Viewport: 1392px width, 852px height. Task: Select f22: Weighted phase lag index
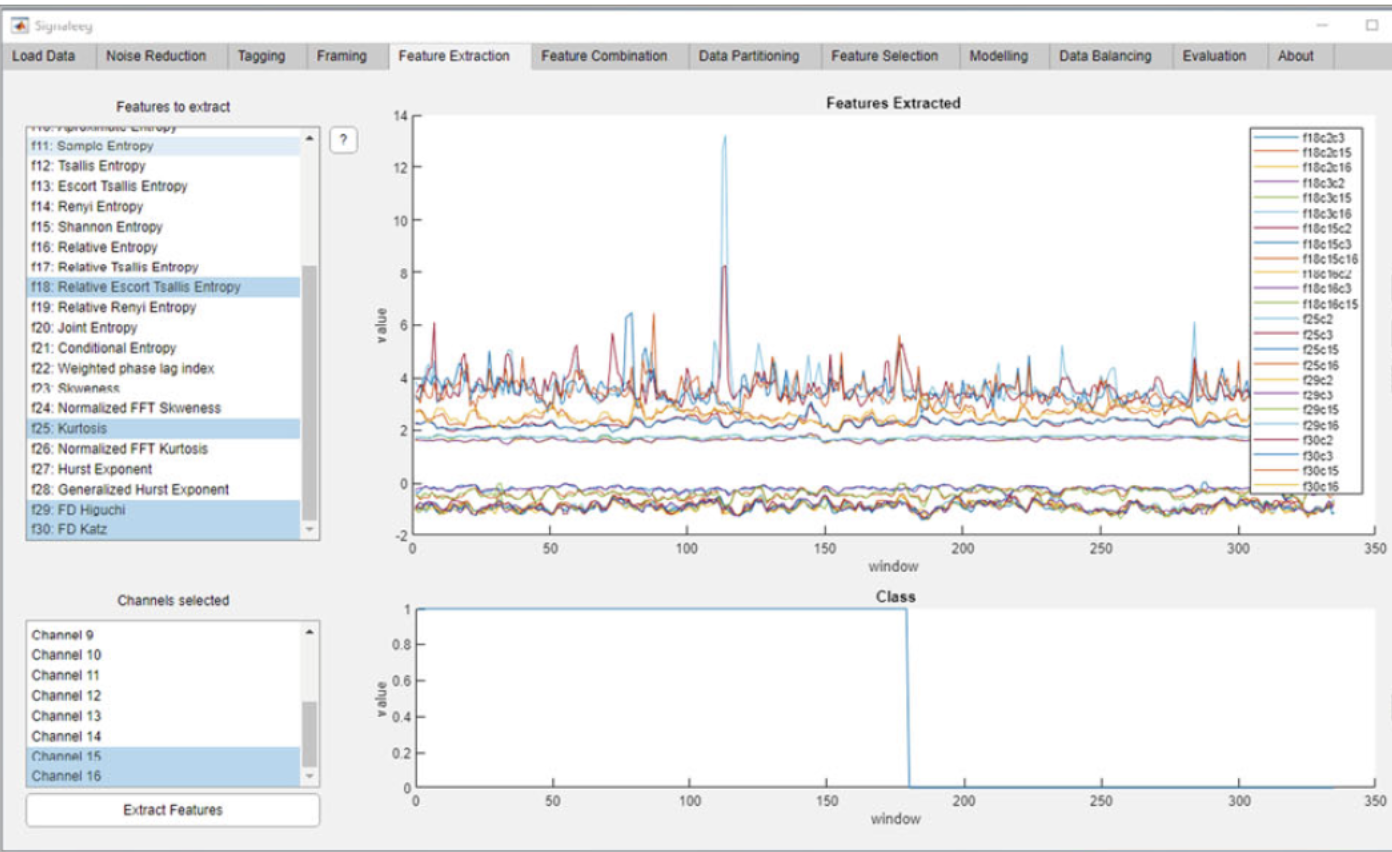pos(163,368)
